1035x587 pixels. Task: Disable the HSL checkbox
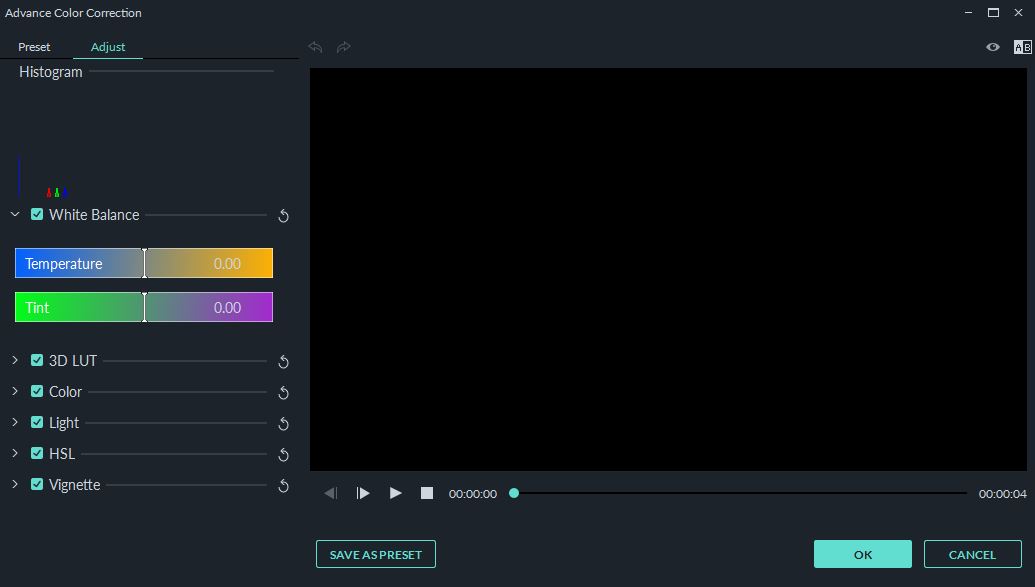click(37, 453)
